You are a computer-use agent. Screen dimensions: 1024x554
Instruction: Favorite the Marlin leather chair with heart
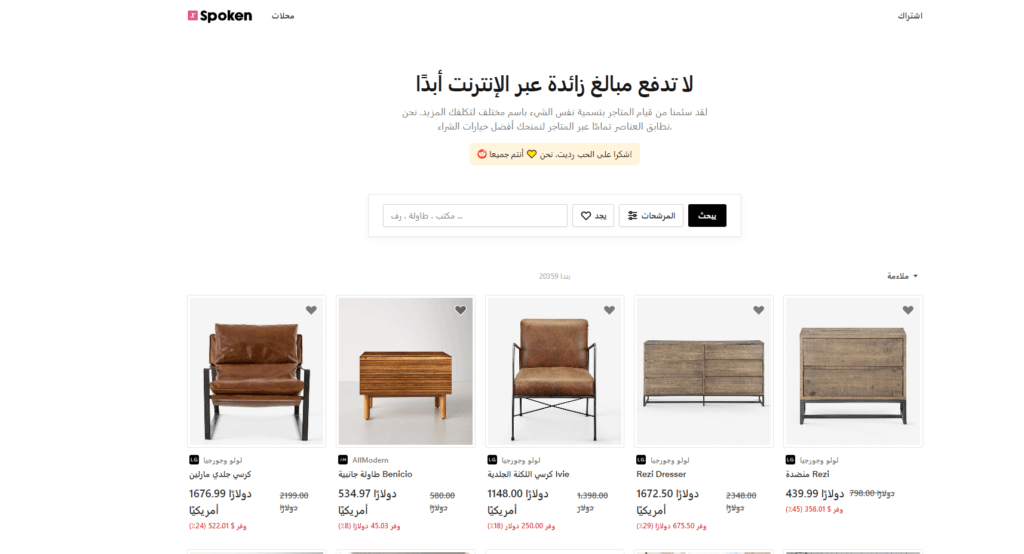312,310
